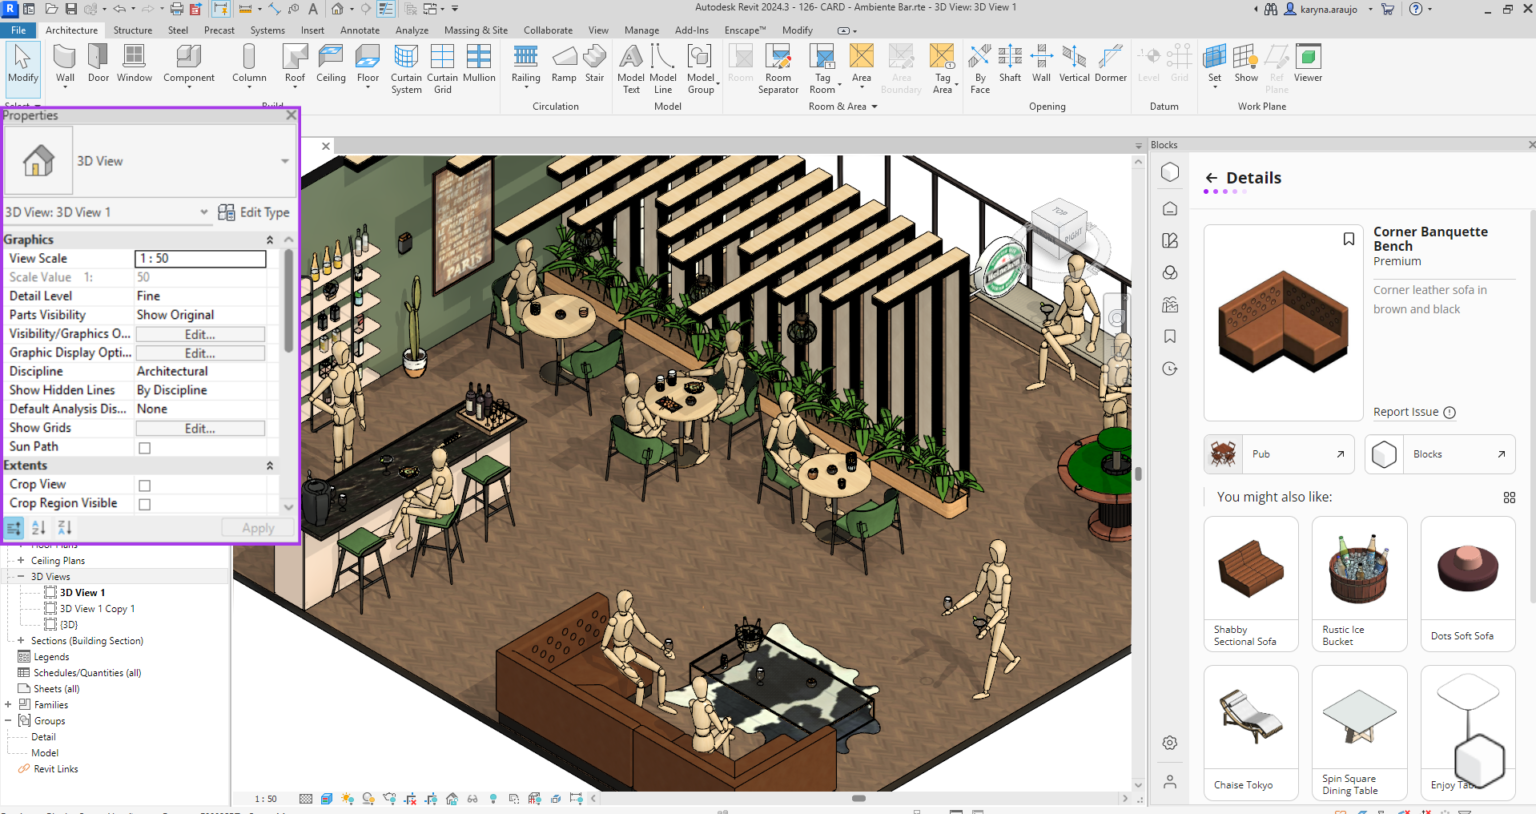The width and height of the screenshot is (1536, 814).
Task: Enable the Sun Path toggle in view bar
Action: 348,798
